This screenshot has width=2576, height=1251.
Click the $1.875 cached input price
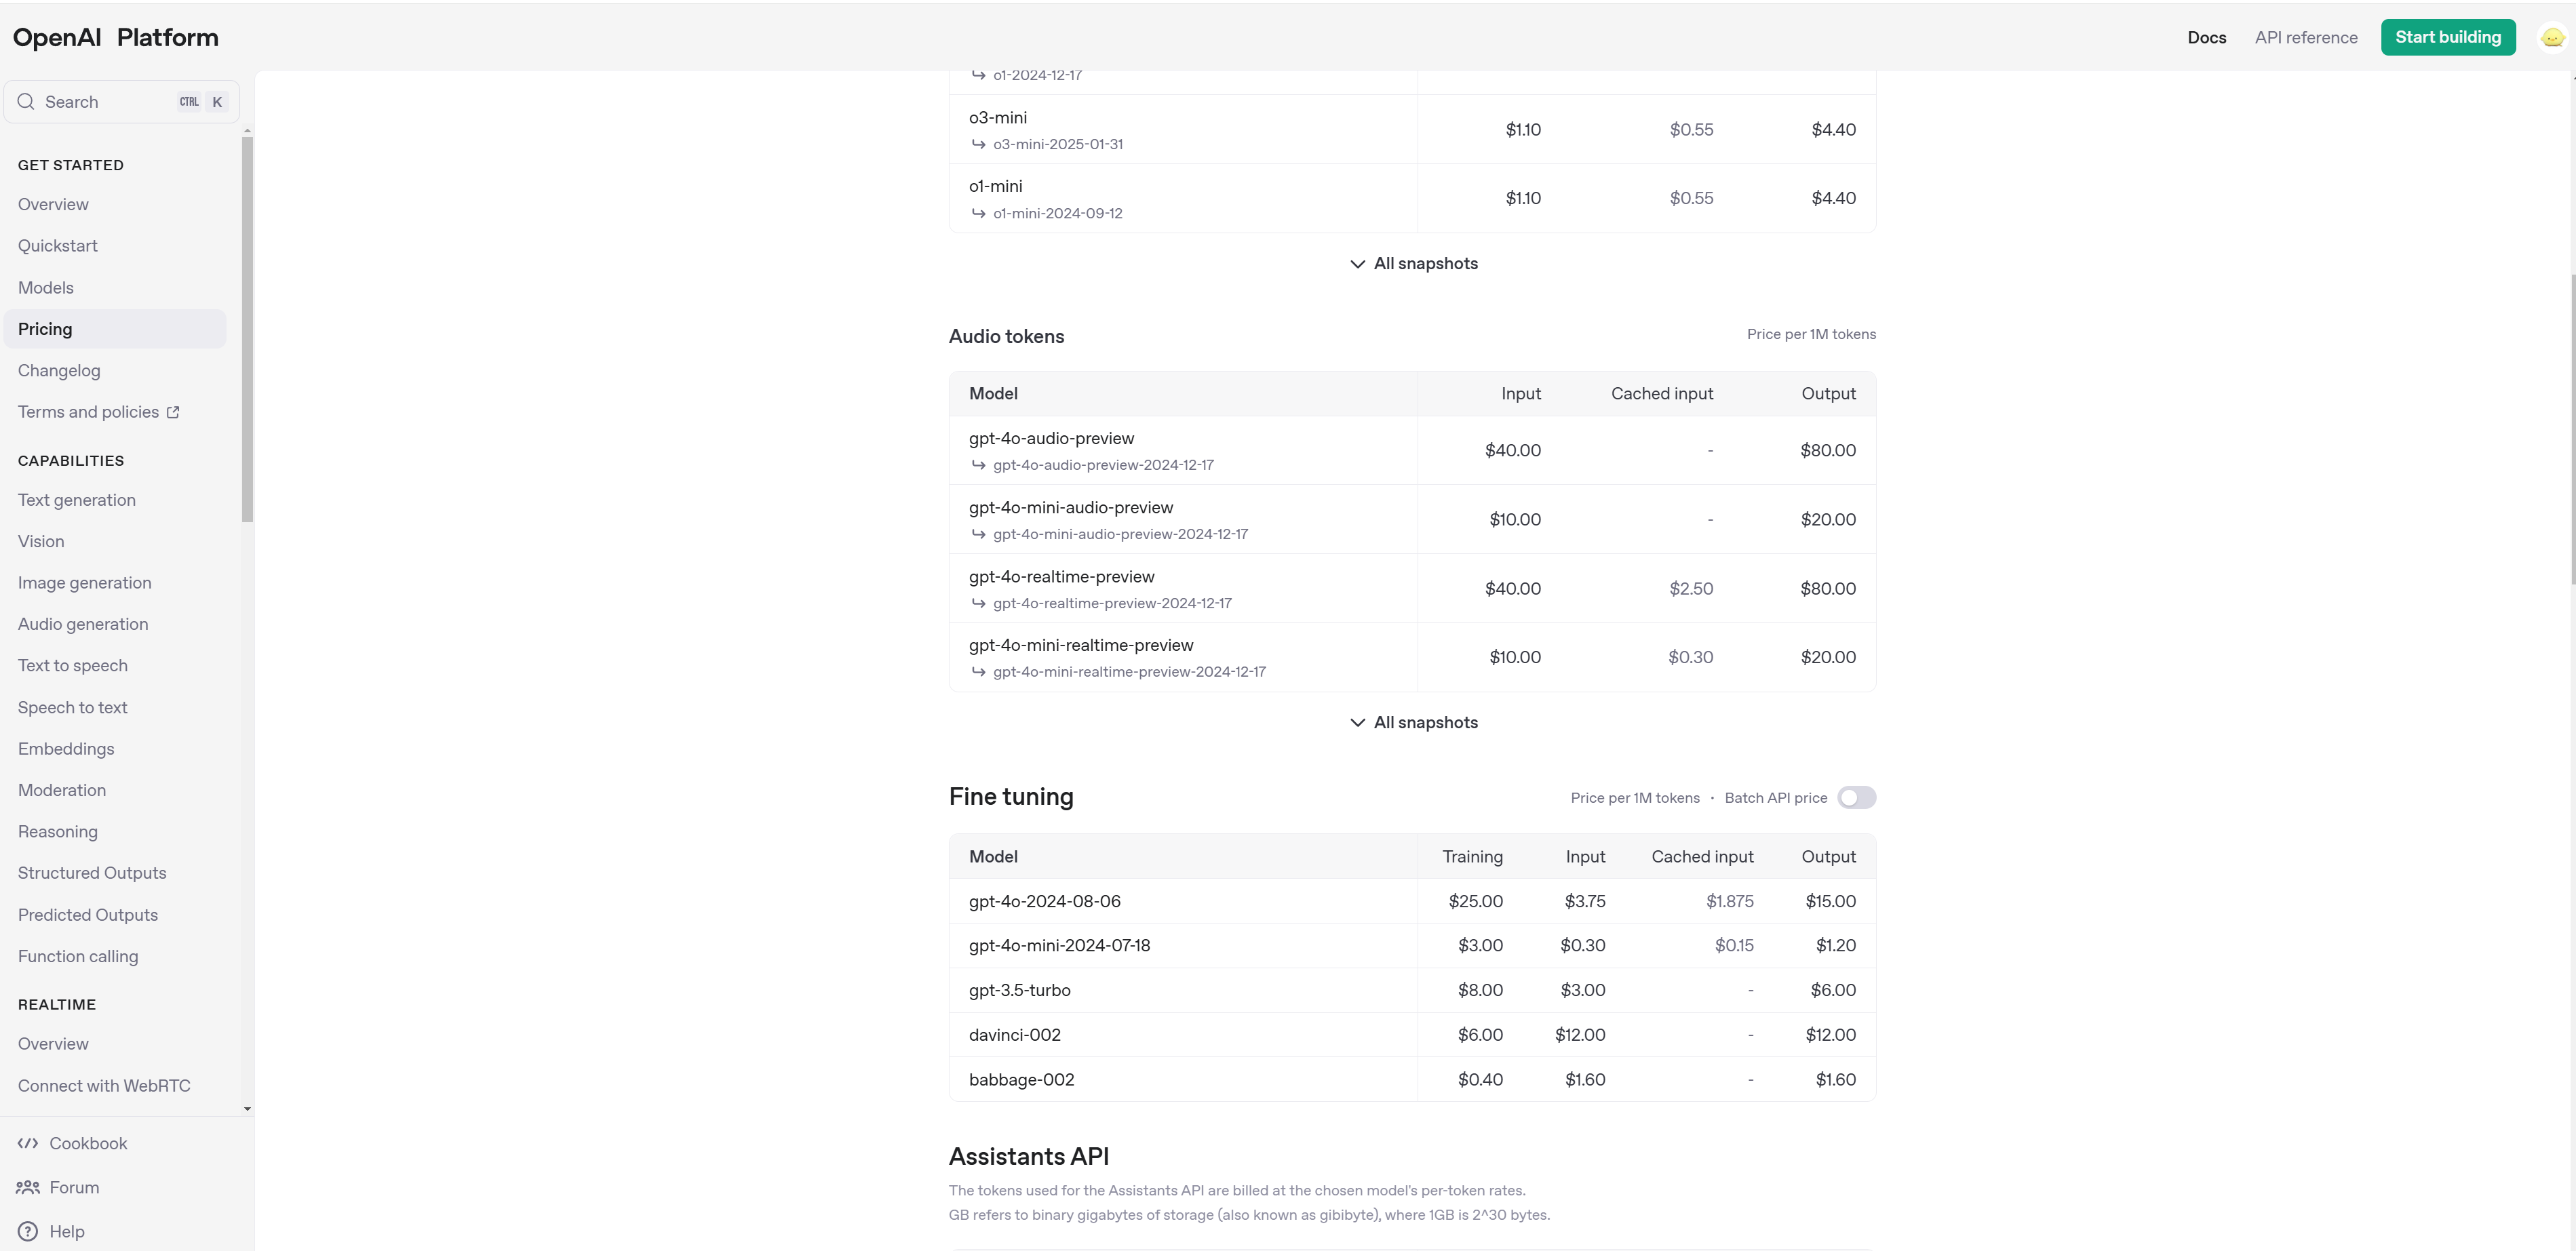pyautogui.click(x=1730, y=901)
